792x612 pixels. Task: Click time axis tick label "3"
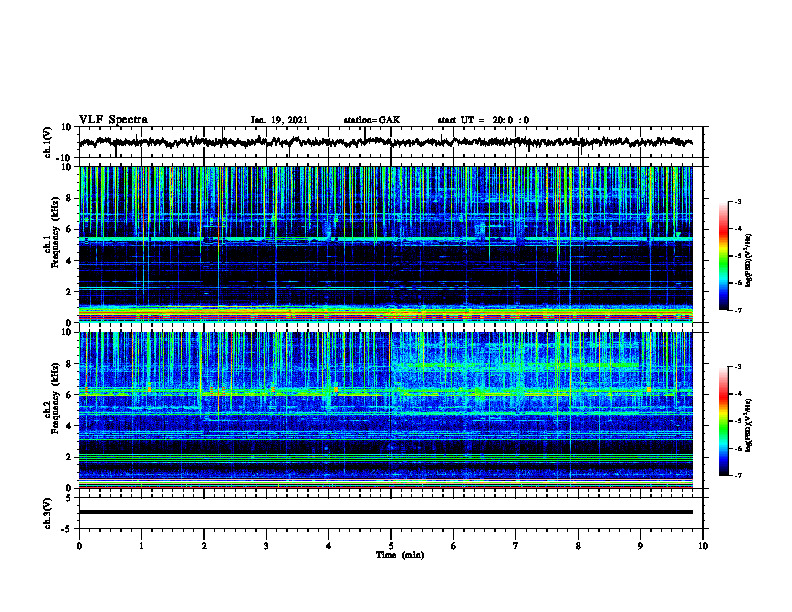tap(266, 546)
